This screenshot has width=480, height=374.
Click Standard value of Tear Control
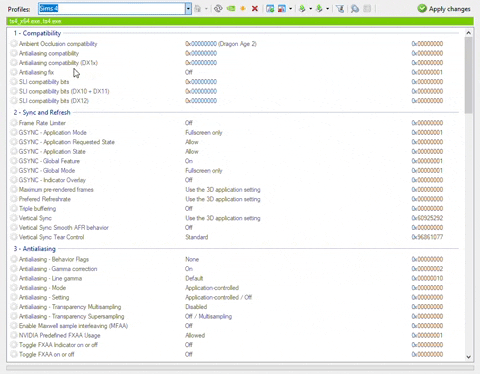(197, 237)
